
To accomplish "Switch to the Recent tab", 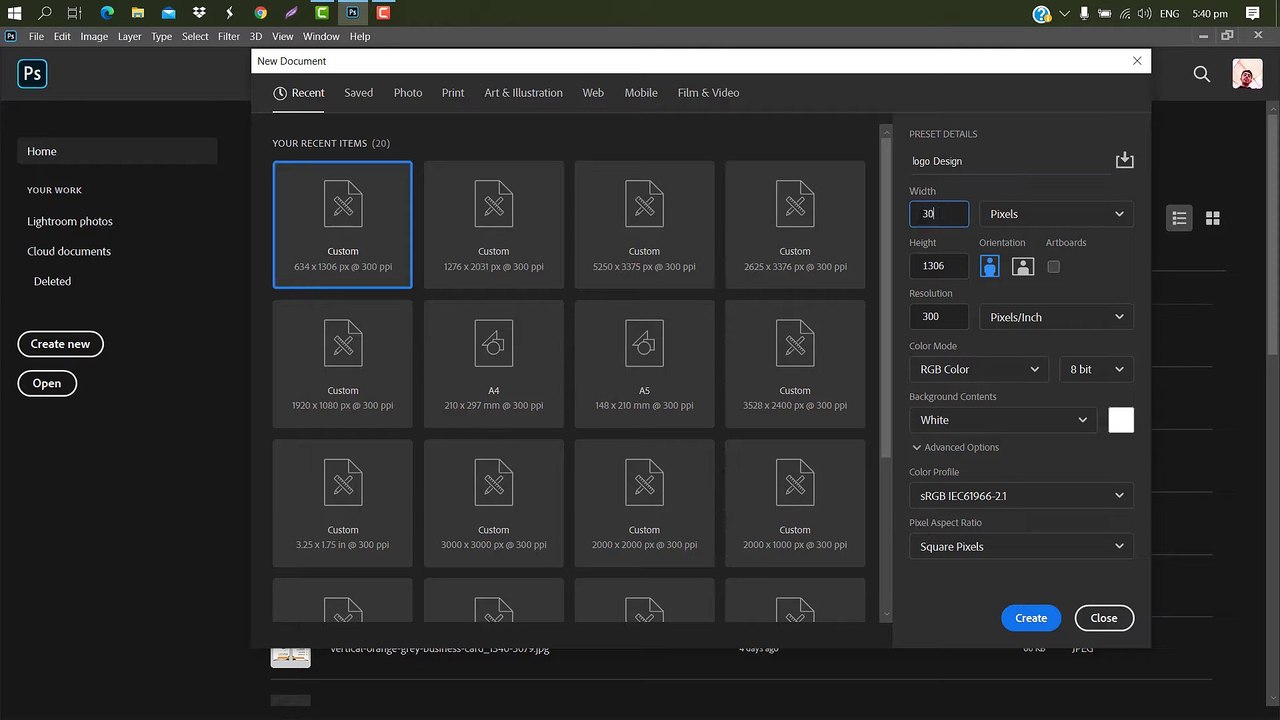I will click(299, 93).
